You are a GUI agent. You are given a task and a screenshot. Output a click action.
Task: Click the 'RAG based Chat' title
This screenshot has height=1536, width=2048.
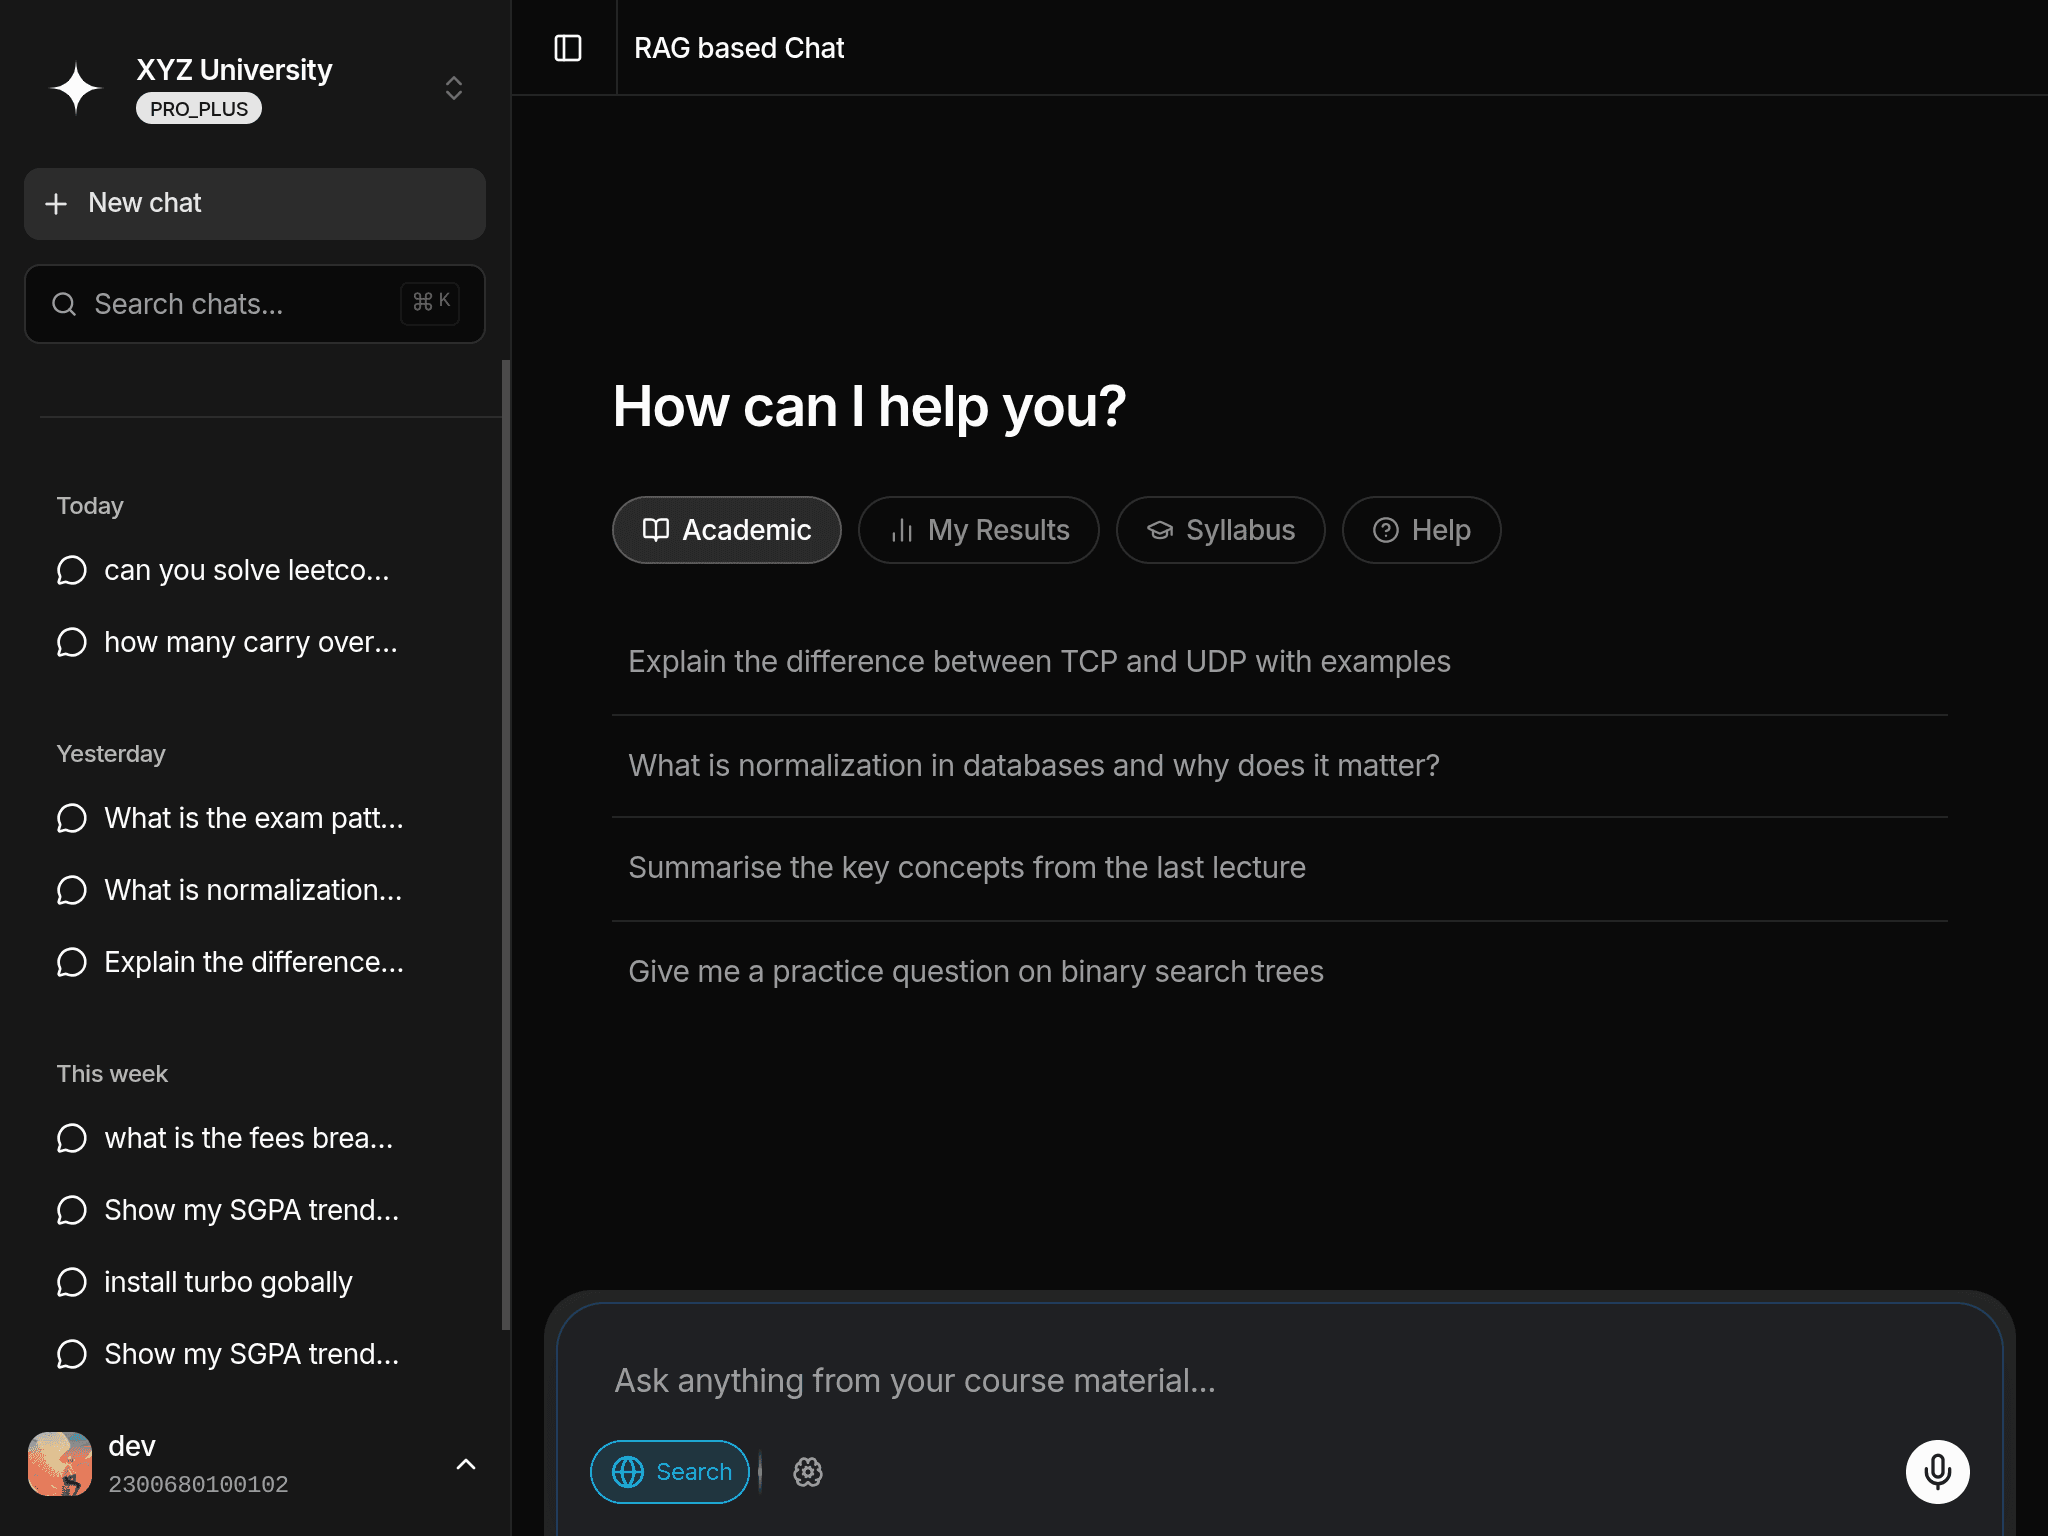[x=739, y=48]
